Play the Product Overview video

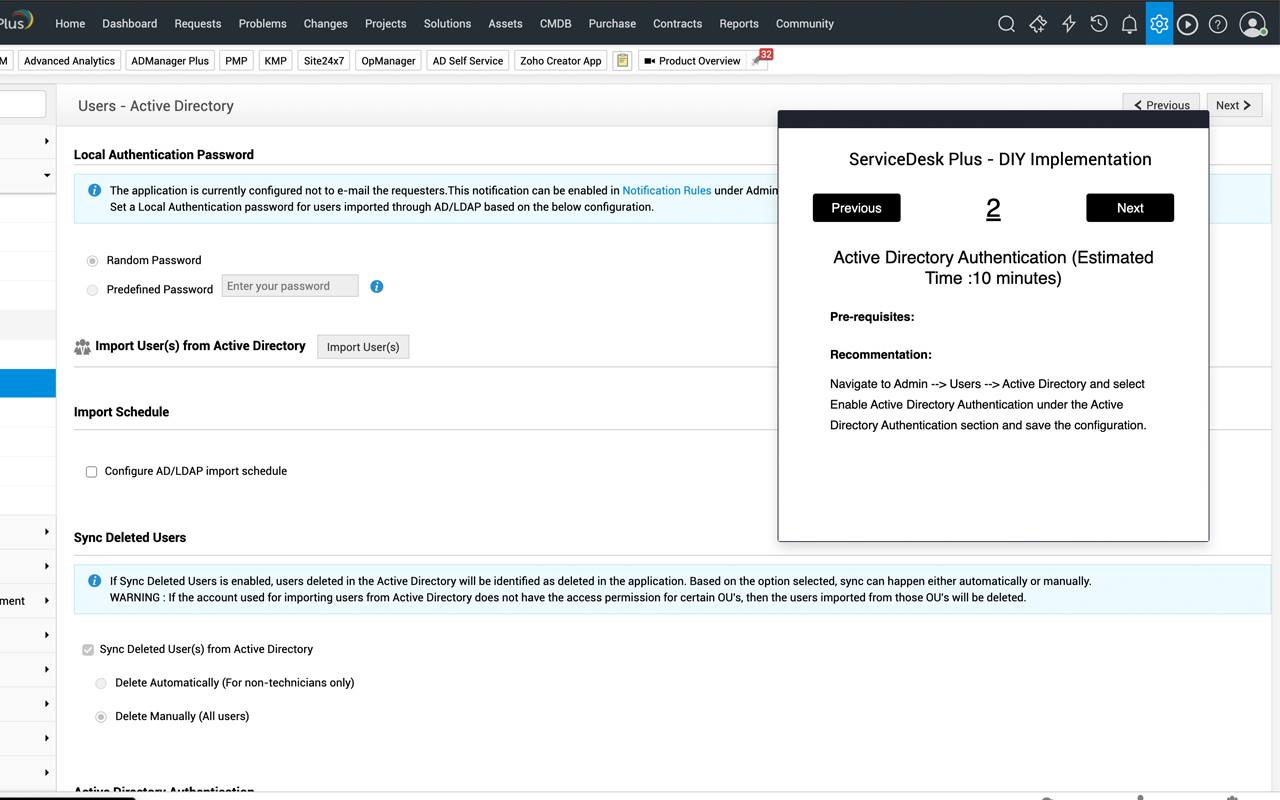[x=692, y=61]
